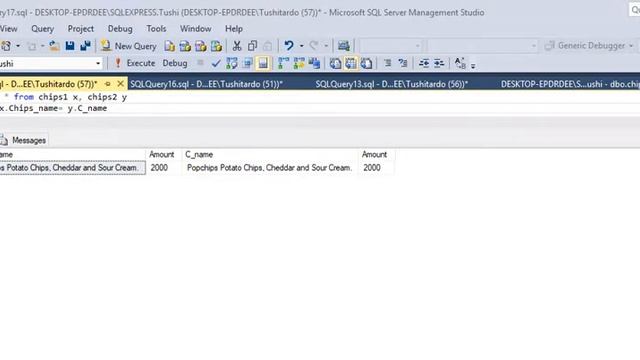Select the highlighted Potato Chips cell in first column

click(x=72, y=168)
